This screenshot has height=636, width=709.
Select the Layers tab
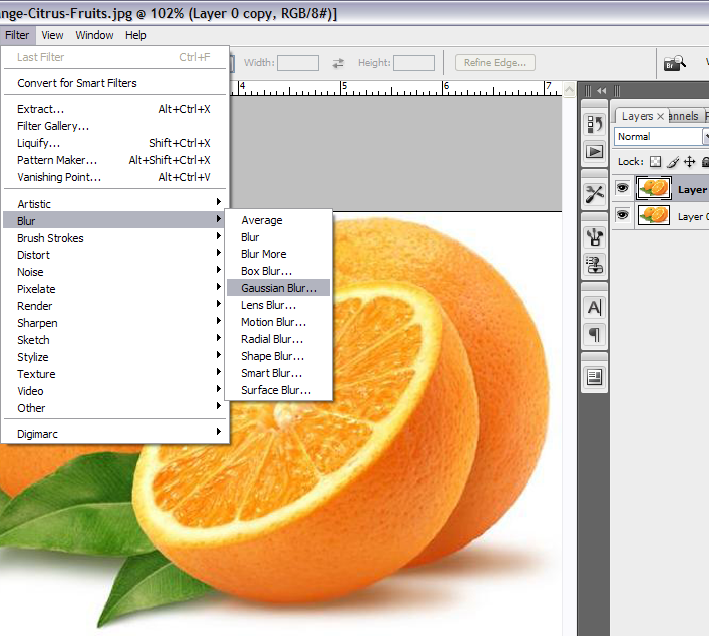click(x=637, y=116)
